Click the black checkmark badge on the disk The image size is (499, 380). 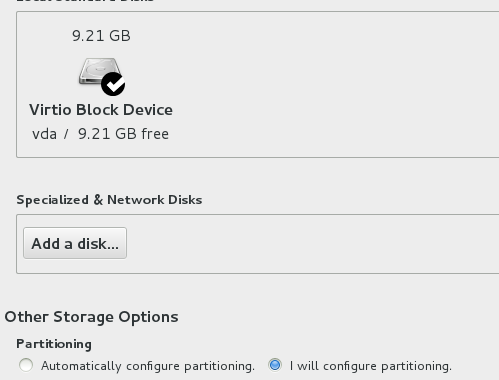(x=113, y=84)
